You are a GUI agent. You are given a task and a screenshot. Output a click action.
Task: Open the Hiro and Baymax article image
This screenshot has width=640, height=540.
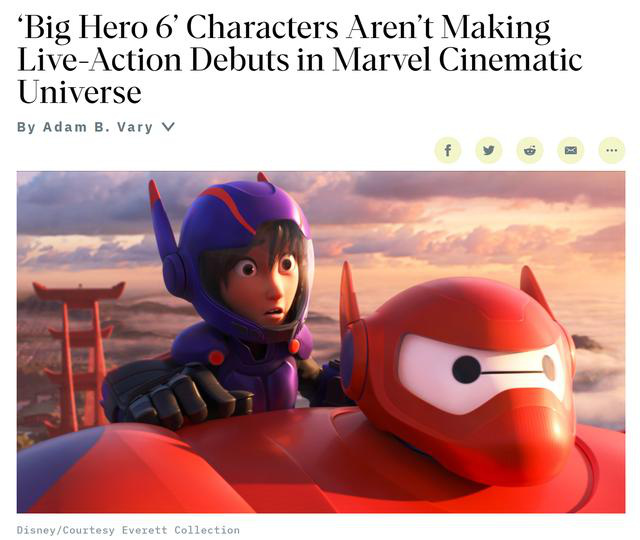(321, 342)
